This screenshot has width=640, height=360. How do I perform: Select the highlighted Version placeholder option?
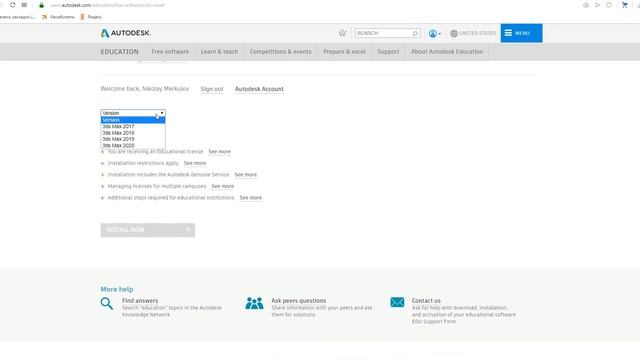133,120
